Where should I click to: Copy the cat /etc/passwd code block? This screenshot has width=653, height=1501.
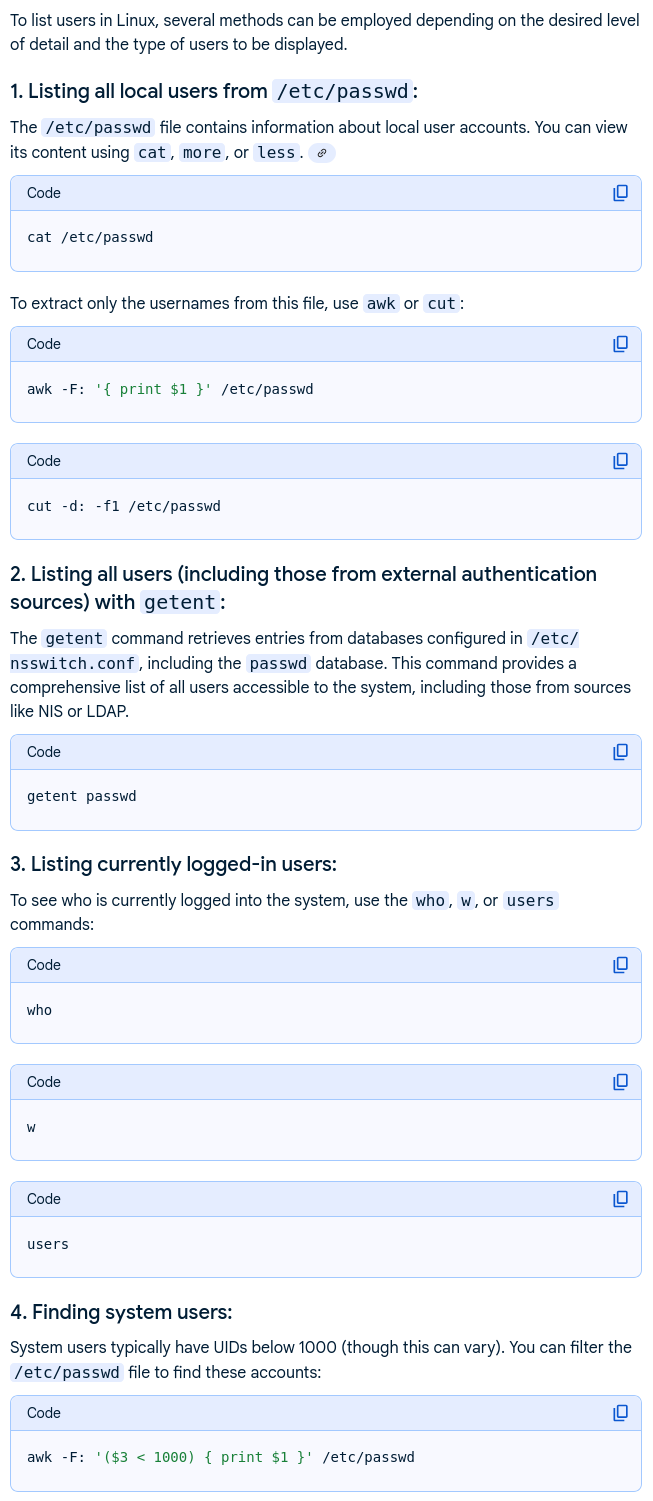pos(620,193)
